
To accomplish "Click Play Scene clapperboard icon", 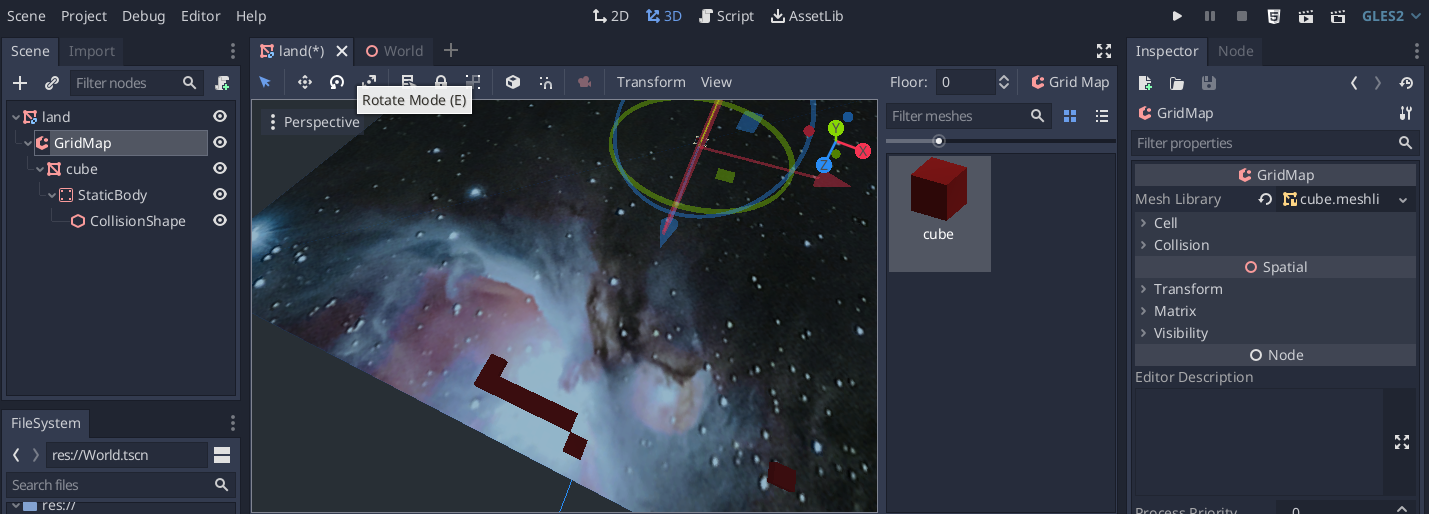I will click(x=1306, y=16).
